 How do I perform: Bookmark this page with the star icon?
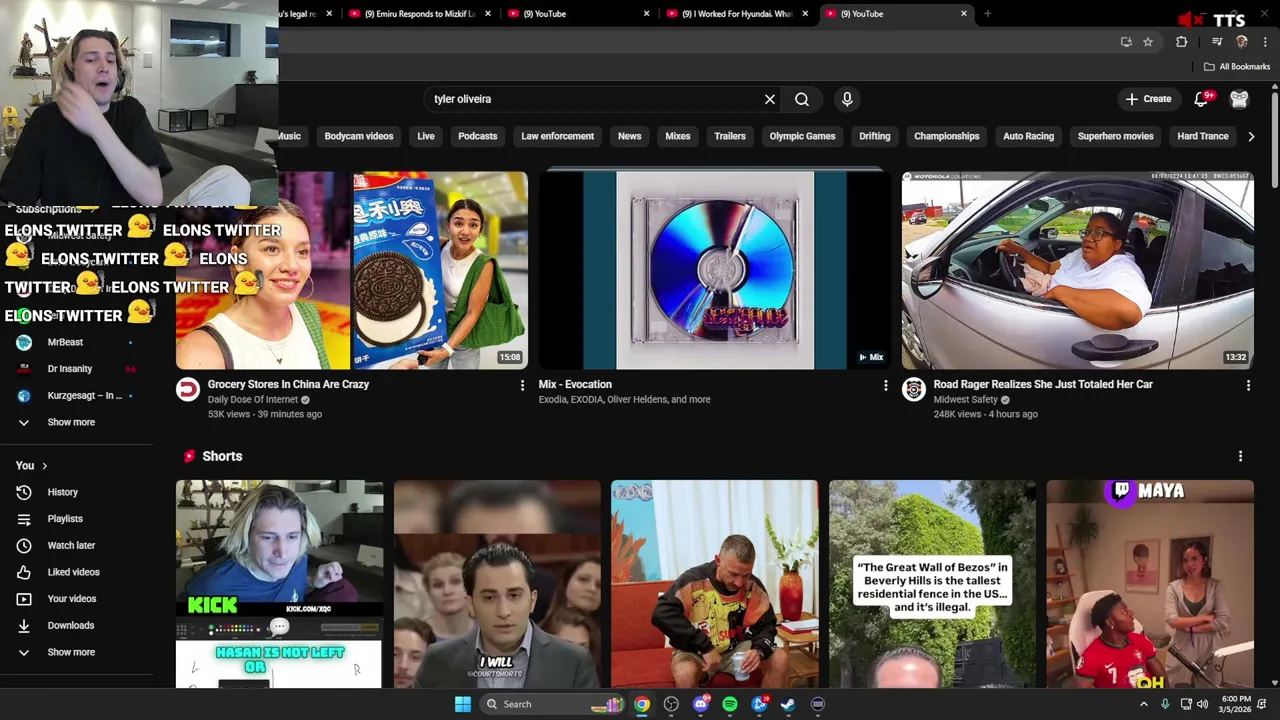pos(1148,42)
